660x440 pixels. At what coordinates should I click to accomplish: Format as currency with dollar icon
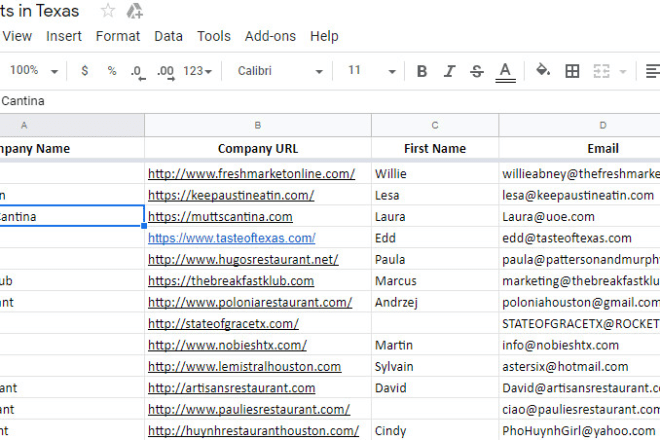(x=85, y=70)
